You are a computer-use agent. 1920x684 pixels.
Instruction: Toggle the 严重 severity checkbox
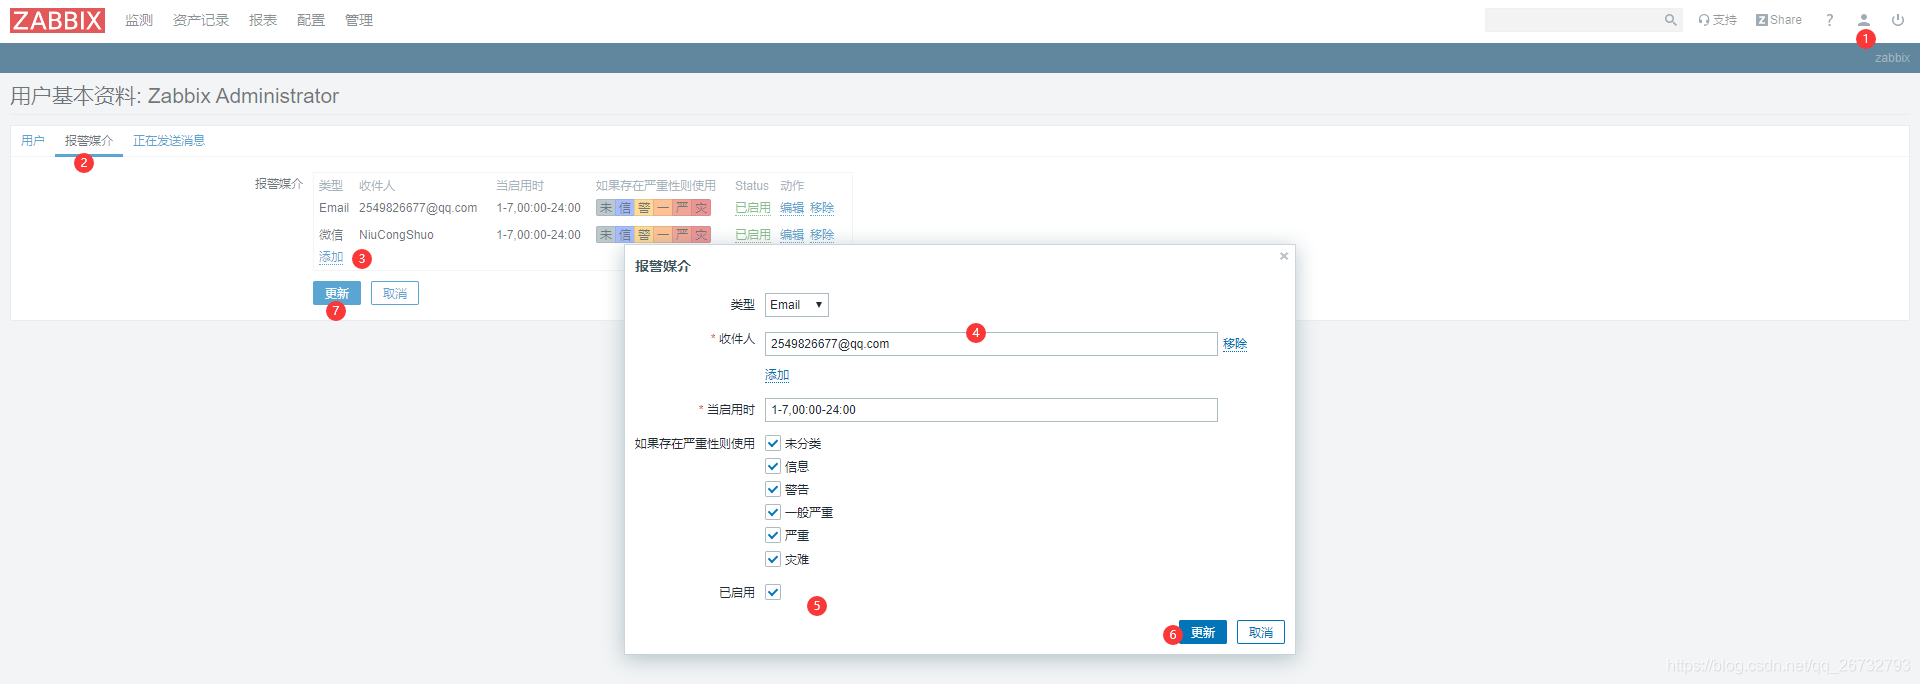point(773,535)
